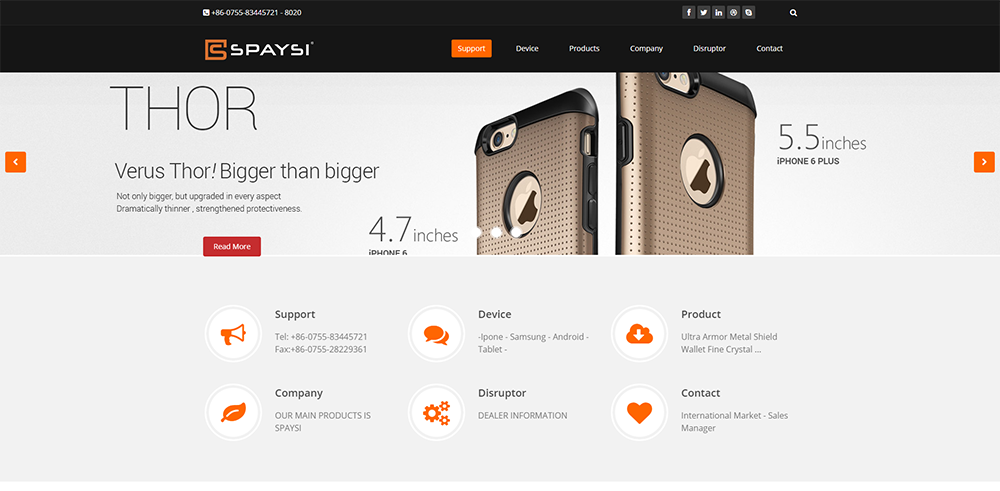Click the search magnifier icon
The width and height of the screenshot is (1000, 491).
click(793, 13)
